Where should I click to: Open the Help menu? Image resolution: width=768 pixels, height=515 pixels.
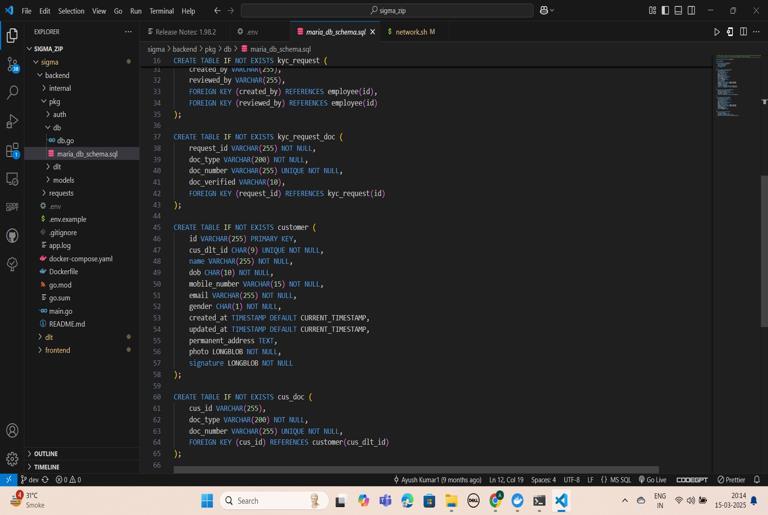[x=189, y=11]
